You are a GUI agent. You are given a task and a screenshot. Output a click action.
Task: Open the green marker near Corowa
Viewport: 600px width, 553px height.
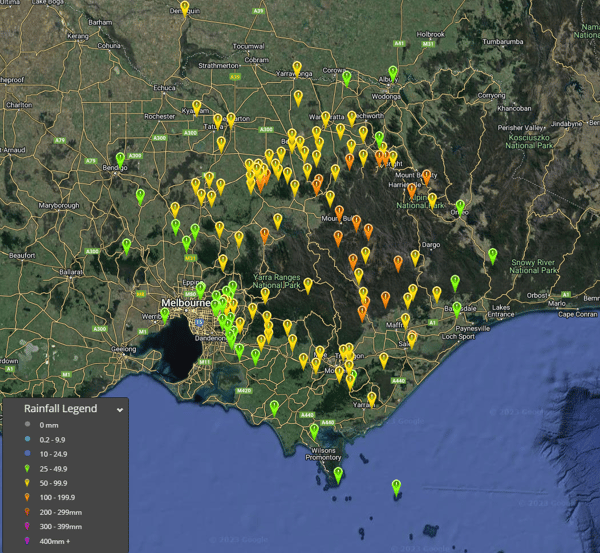tap(347, 77)
